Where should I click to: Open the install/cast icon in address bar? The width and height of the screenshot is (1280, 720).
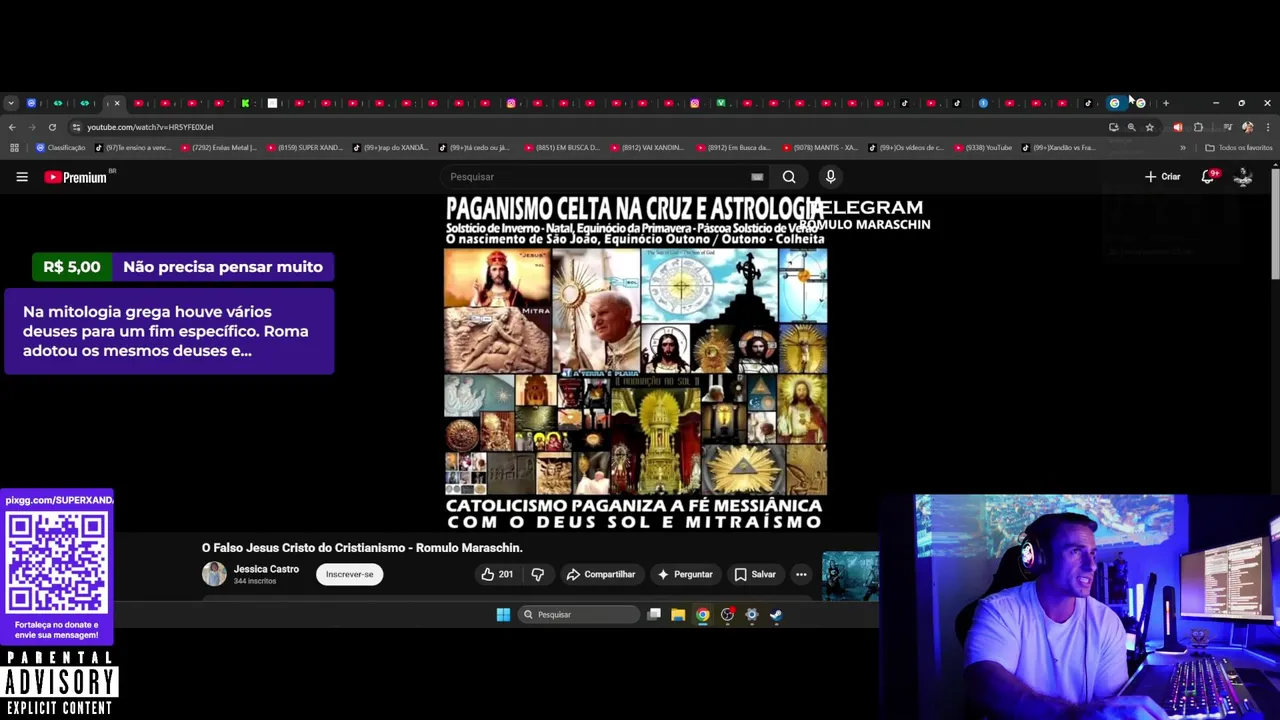click(x=1113, y=127)
